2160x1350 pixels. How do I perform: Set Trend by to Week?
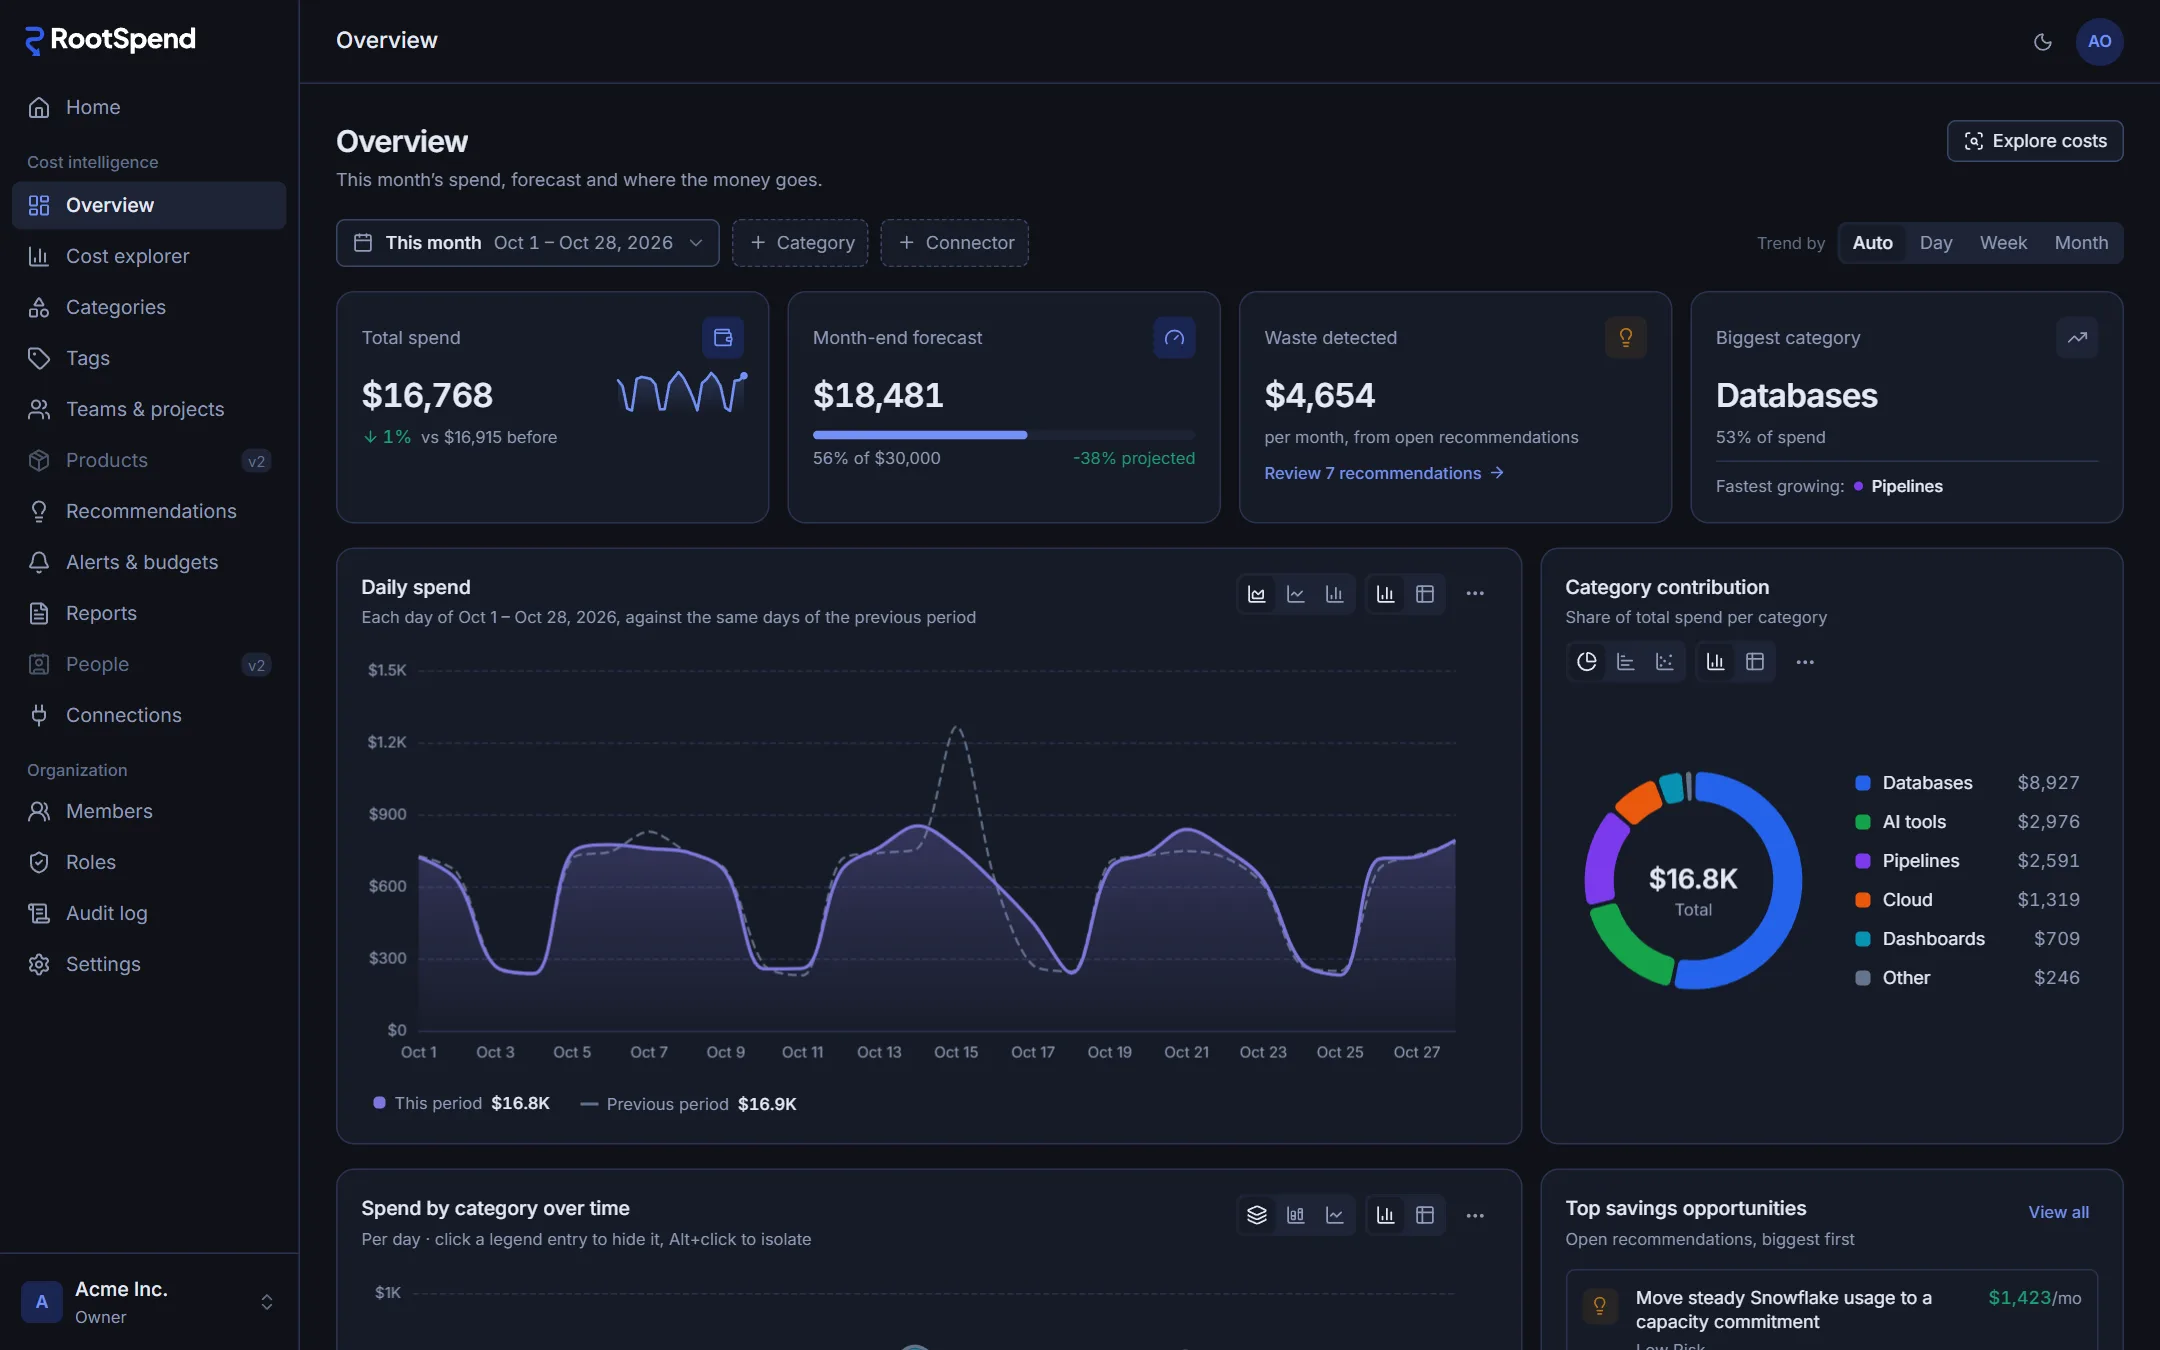coord(2003,243)
